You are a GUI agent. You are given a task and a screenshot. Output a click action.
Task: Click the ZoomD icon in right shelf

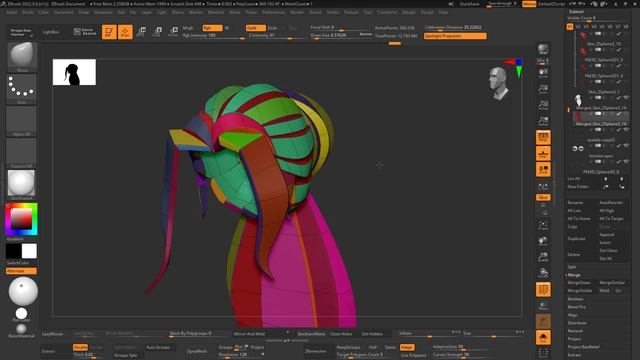point(543,257)
